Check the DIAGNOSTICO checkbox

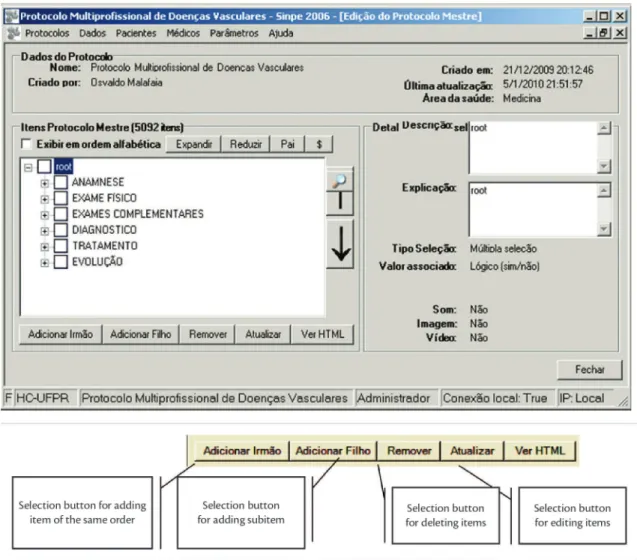click(x=61, y=230)
